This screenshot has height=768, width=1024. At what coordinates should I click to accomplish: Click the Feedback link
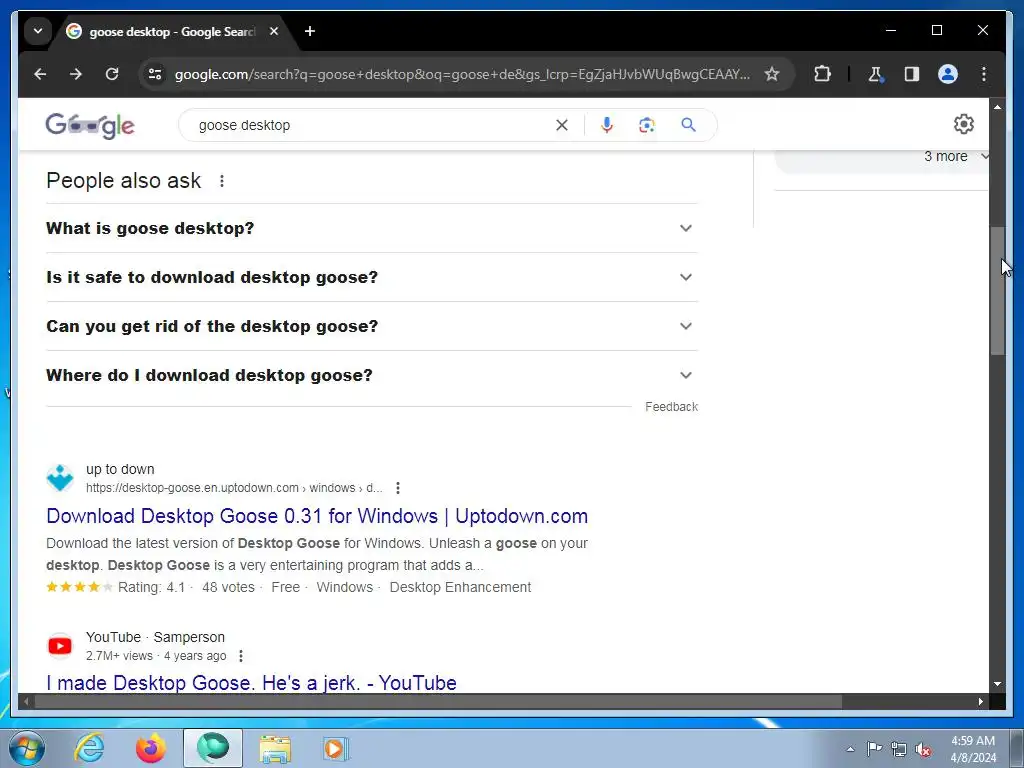pos(671,407)
